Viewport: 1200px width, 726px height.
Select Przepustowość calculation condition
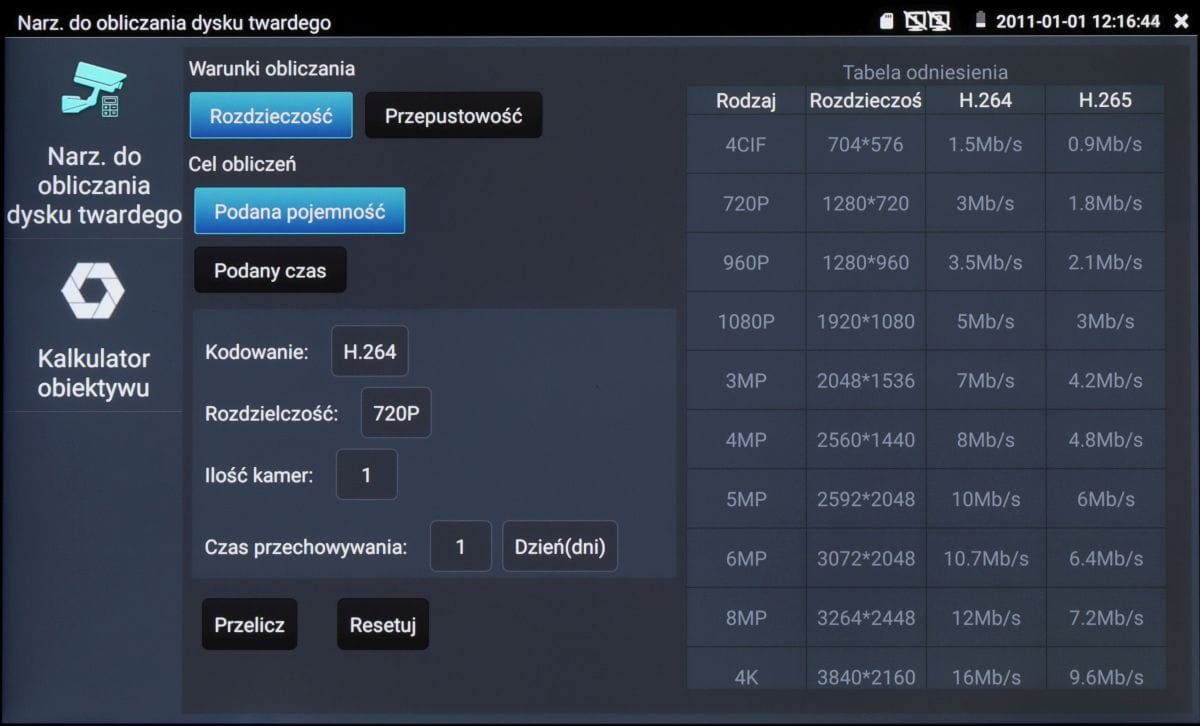click(453, 116)
